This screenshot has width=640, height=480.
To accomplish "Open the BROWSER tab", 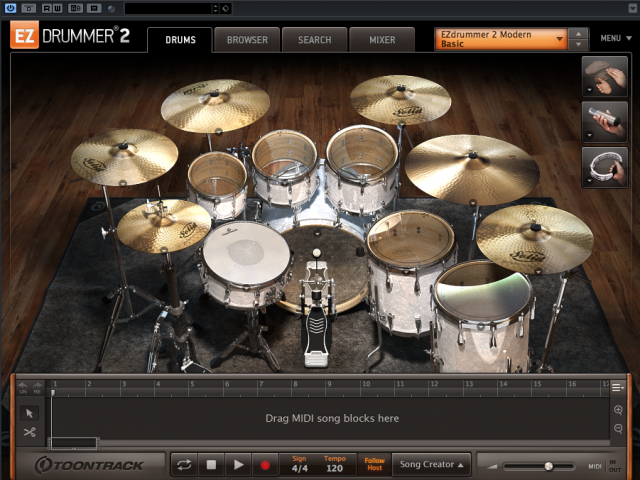I will 247,40.
